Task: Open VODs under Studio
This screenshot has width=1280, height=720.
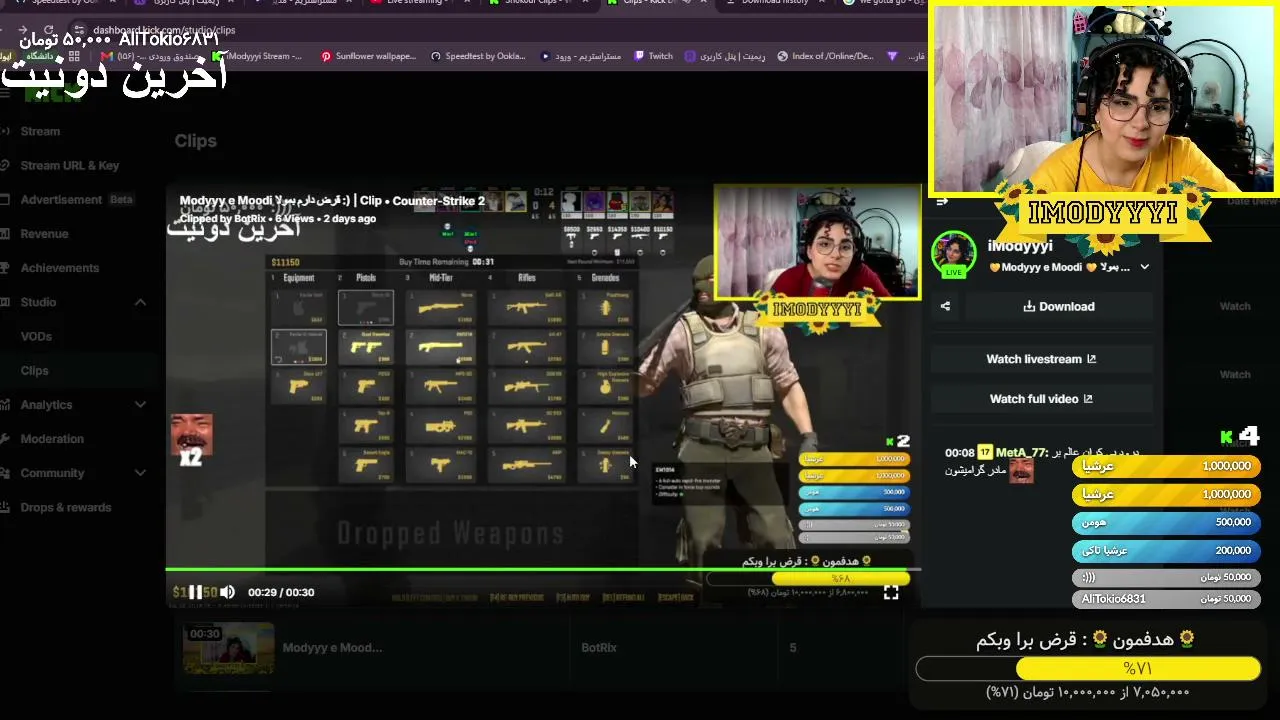Action: 36,336
